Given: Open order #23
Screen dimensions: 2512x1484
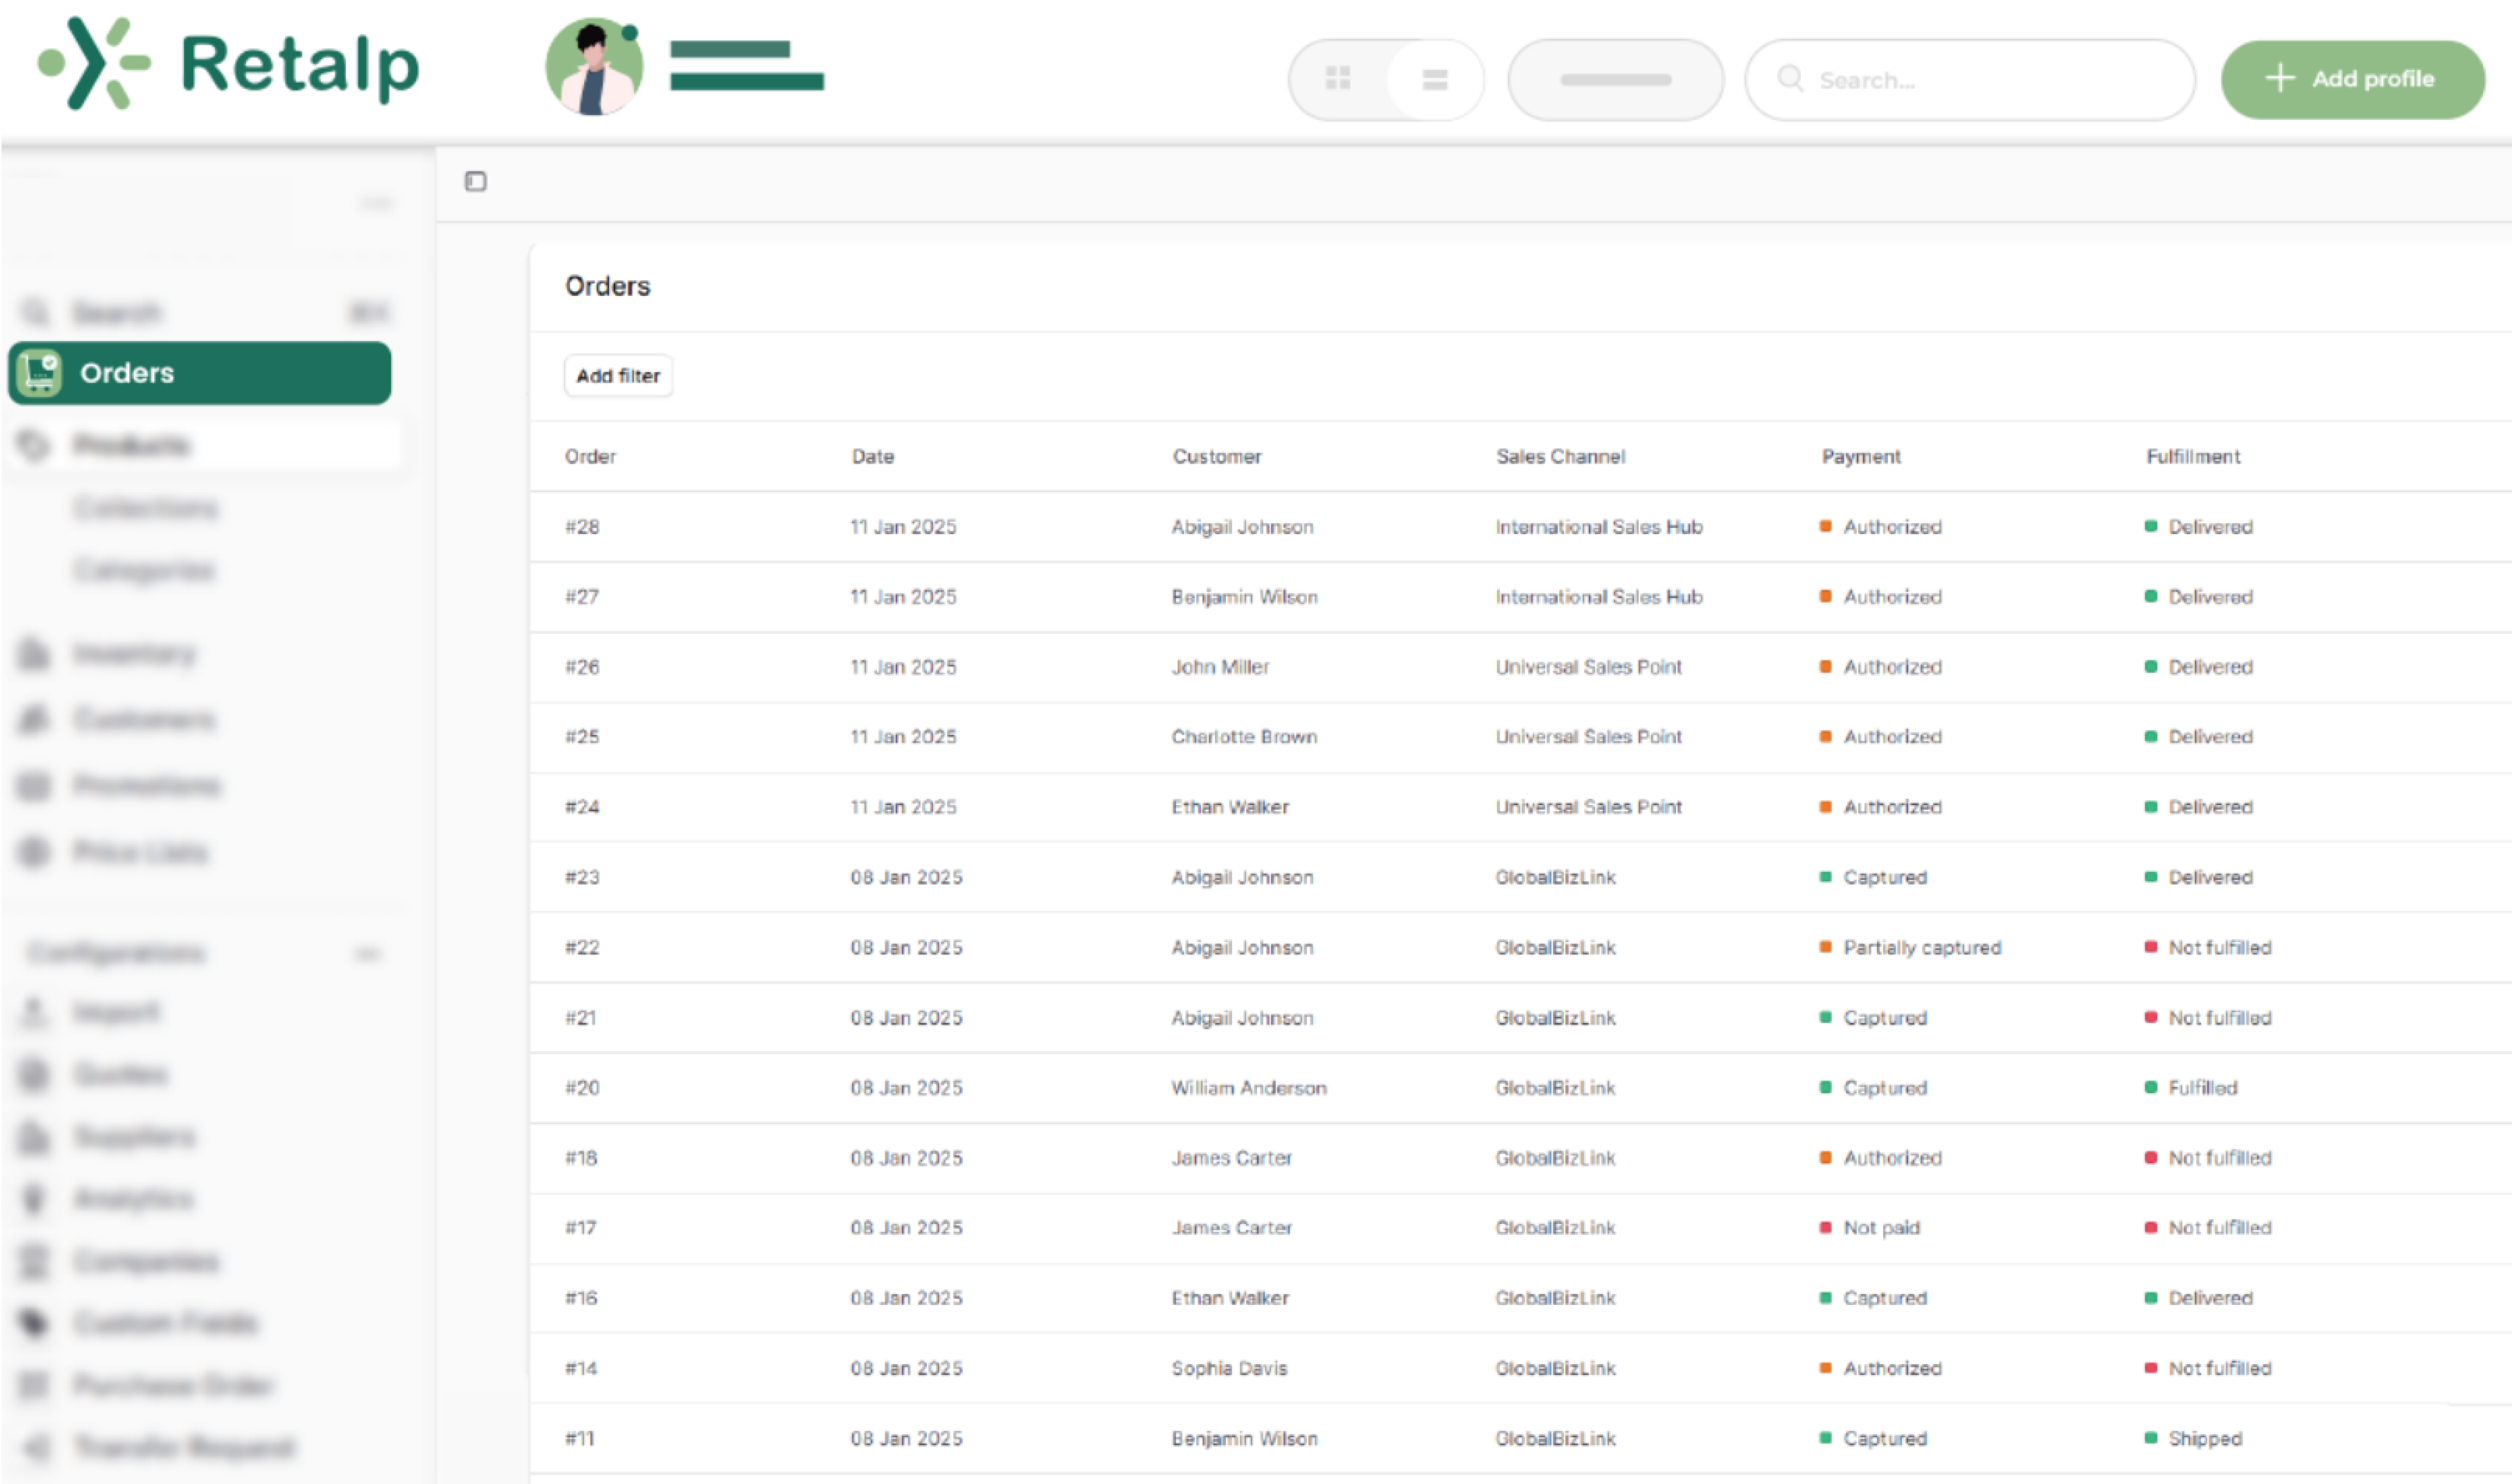Looking at the screenshot, I should coord(582,877).
